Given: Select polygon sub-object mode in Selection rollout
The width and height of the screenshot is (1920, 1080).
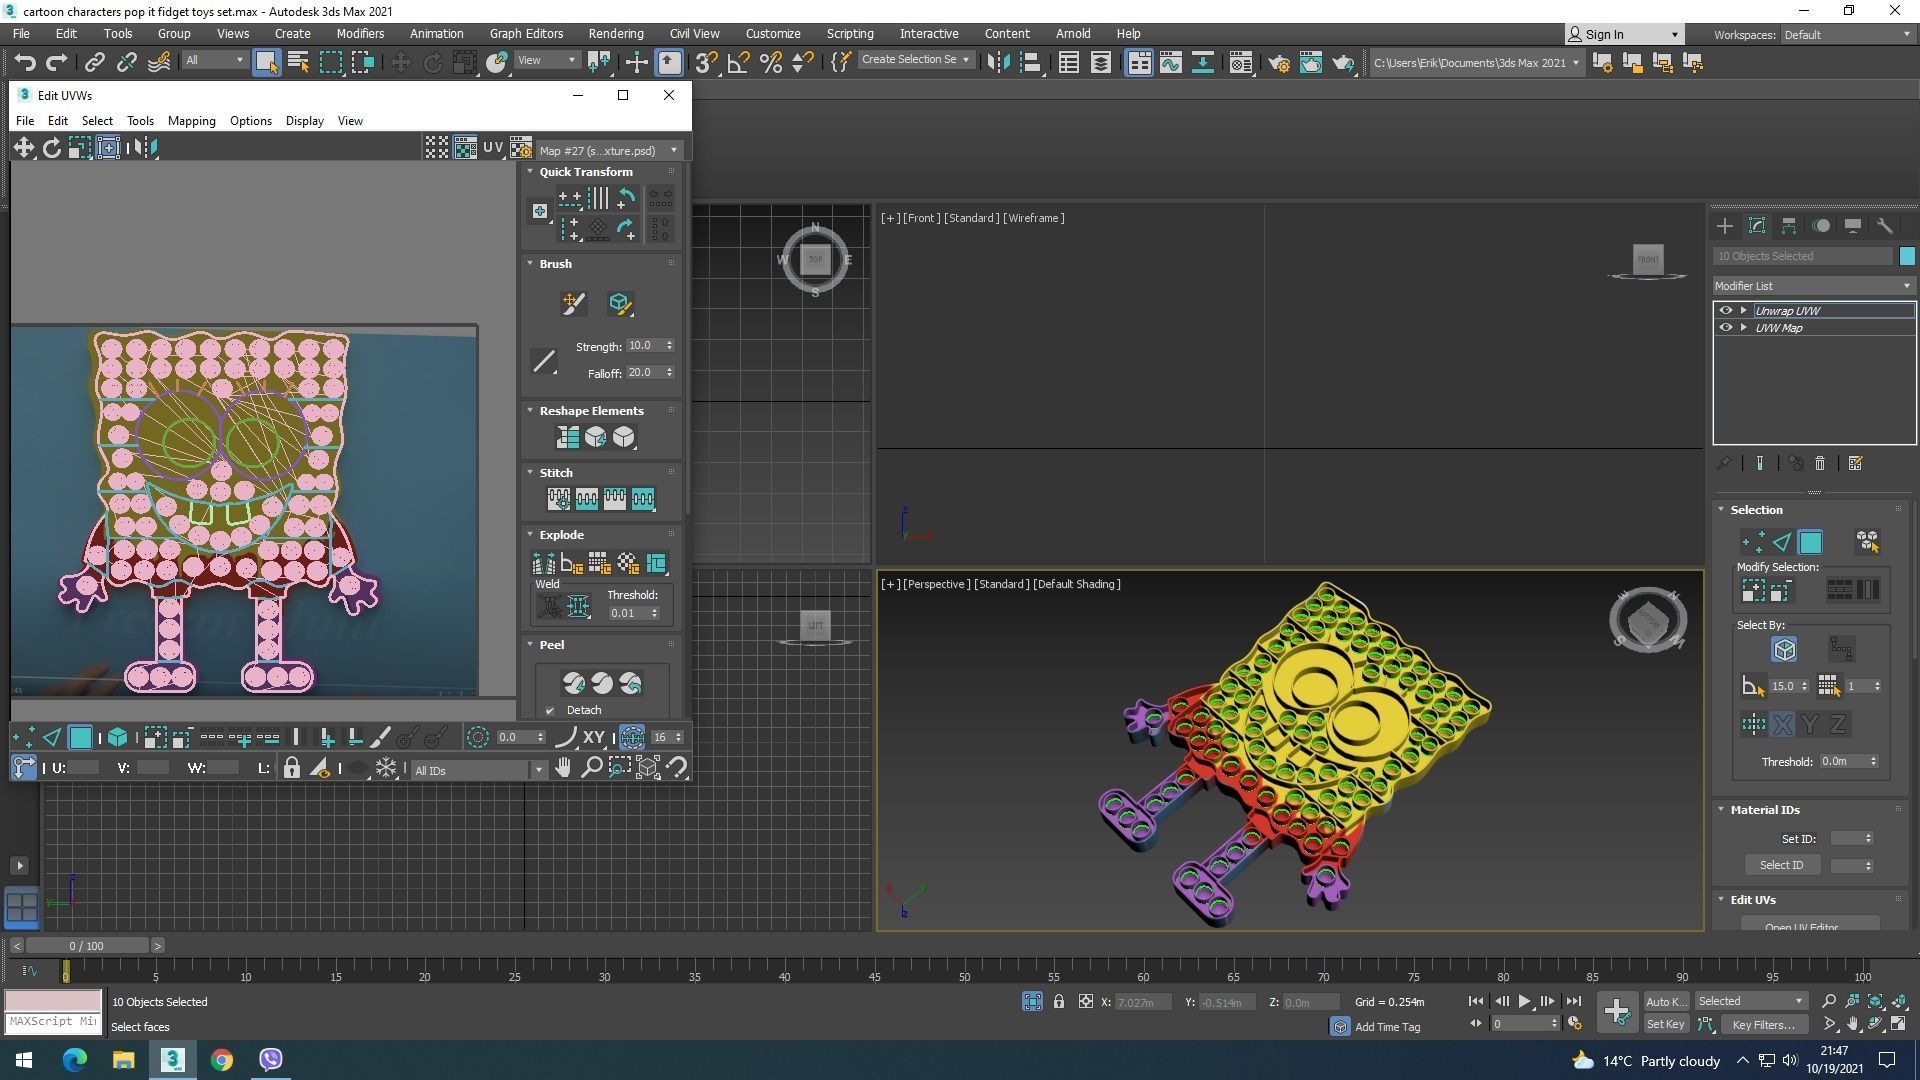Looking at the screenshot, I should pyautogui.click(x=1810, y=542).
